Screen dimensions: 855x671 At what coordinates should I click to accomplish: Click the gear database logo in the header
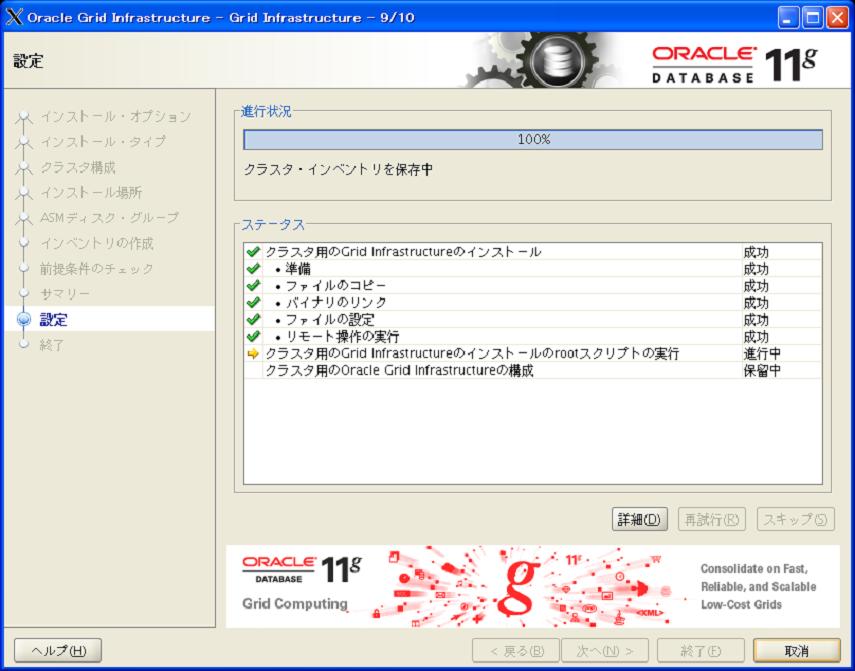(x=545, y=59)
